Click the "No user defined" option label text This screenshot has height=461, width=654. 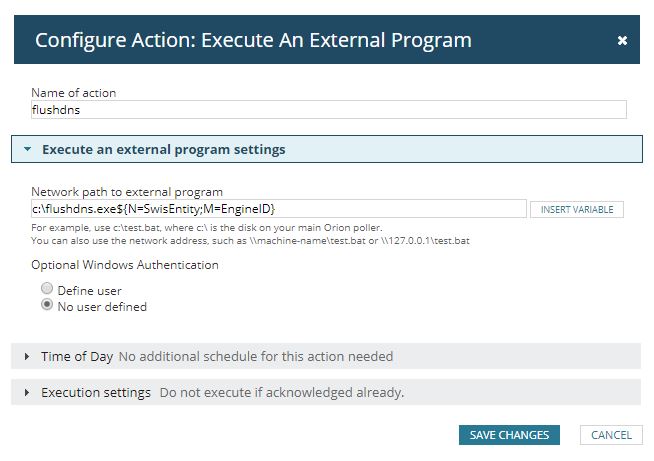(x=102, y=307)
